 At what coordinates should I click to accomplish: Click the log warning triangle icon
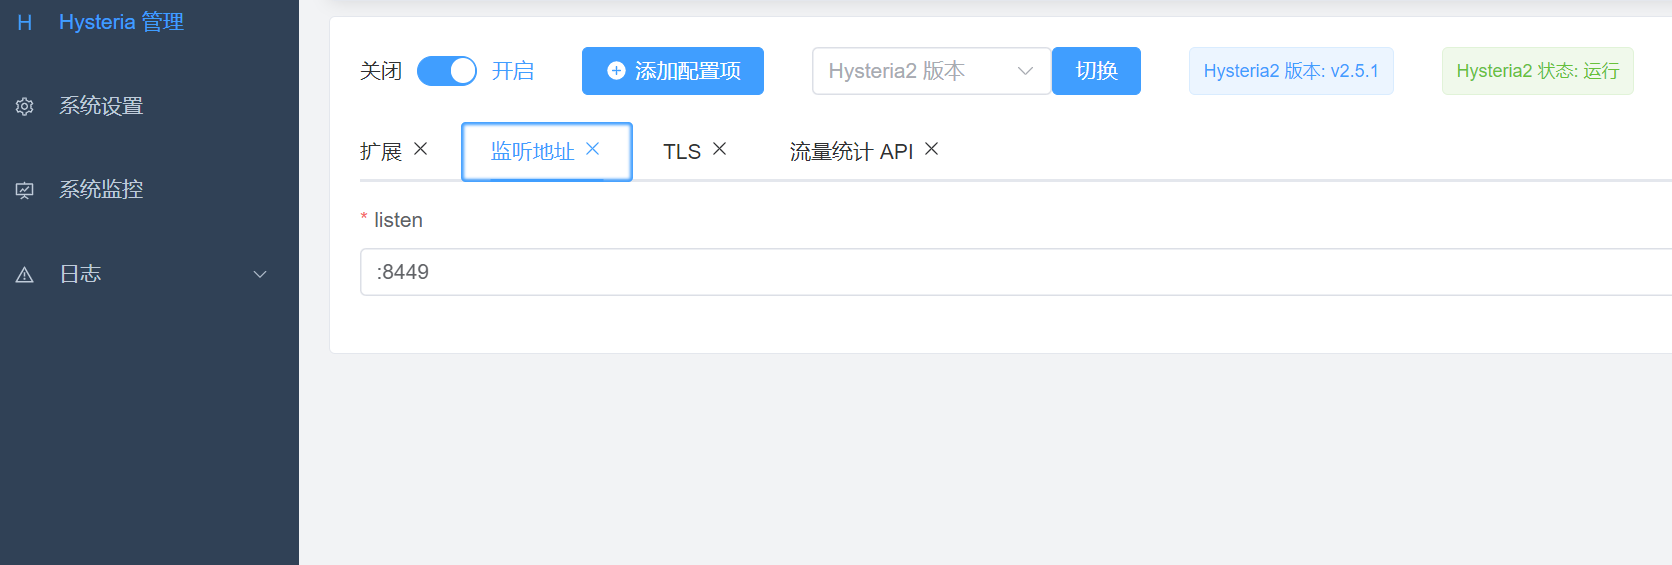tap(25, 275)
